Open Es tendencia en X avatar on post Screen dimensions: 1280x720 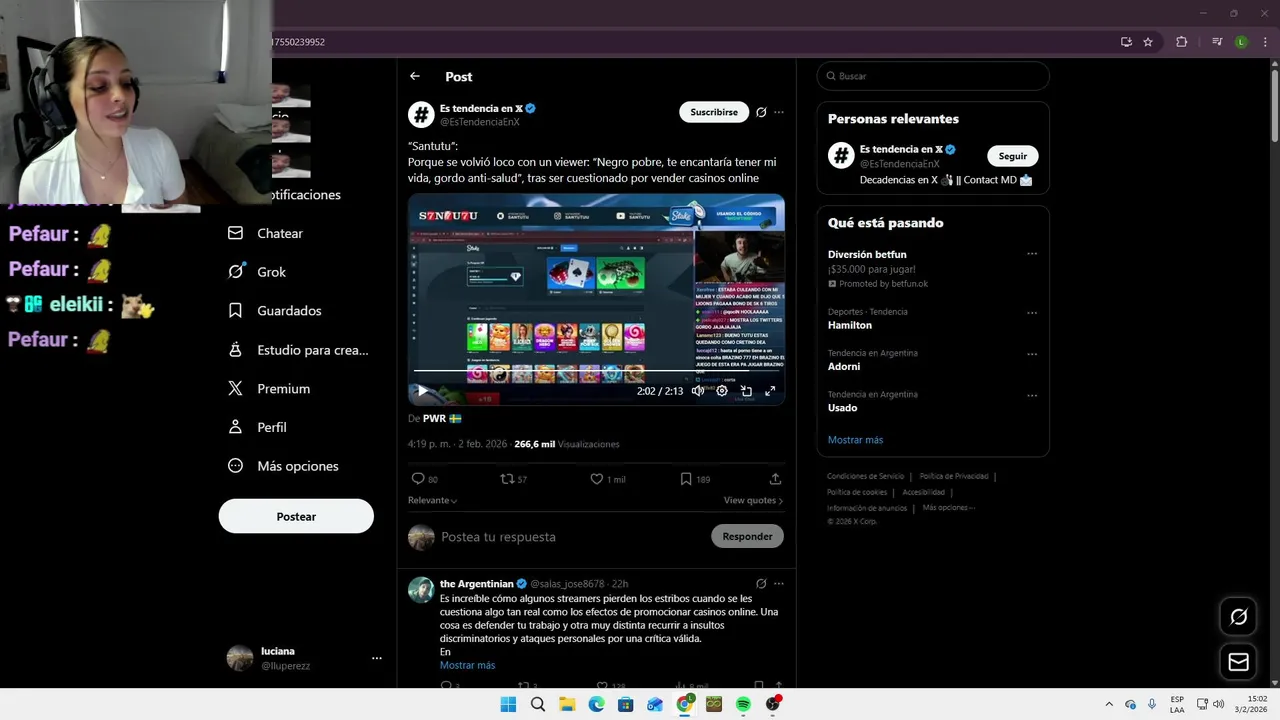421,114
